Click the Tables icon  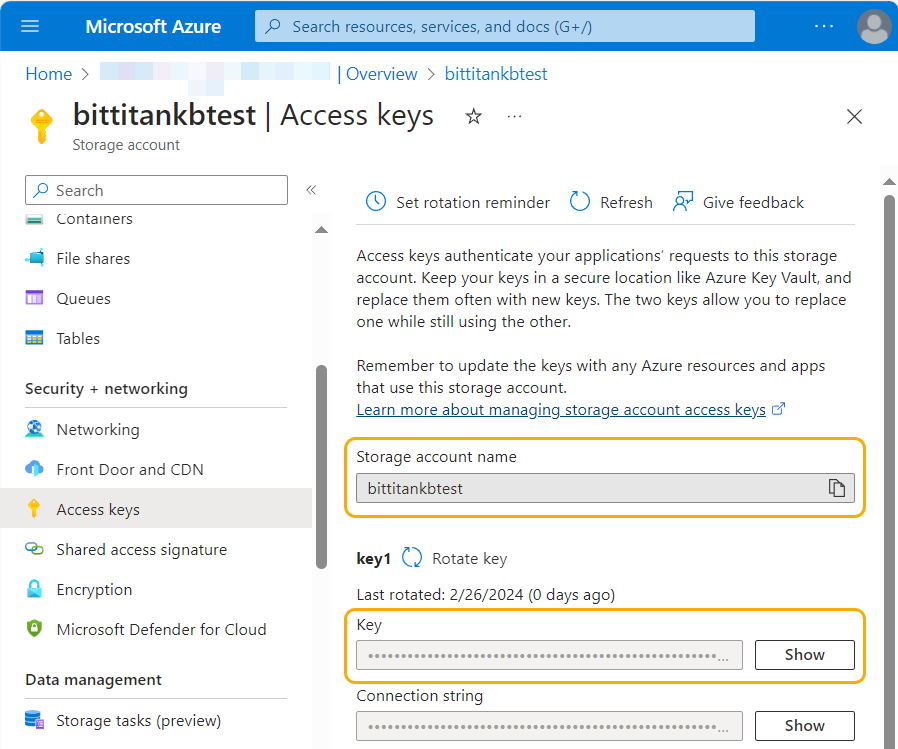coord(34,338)
